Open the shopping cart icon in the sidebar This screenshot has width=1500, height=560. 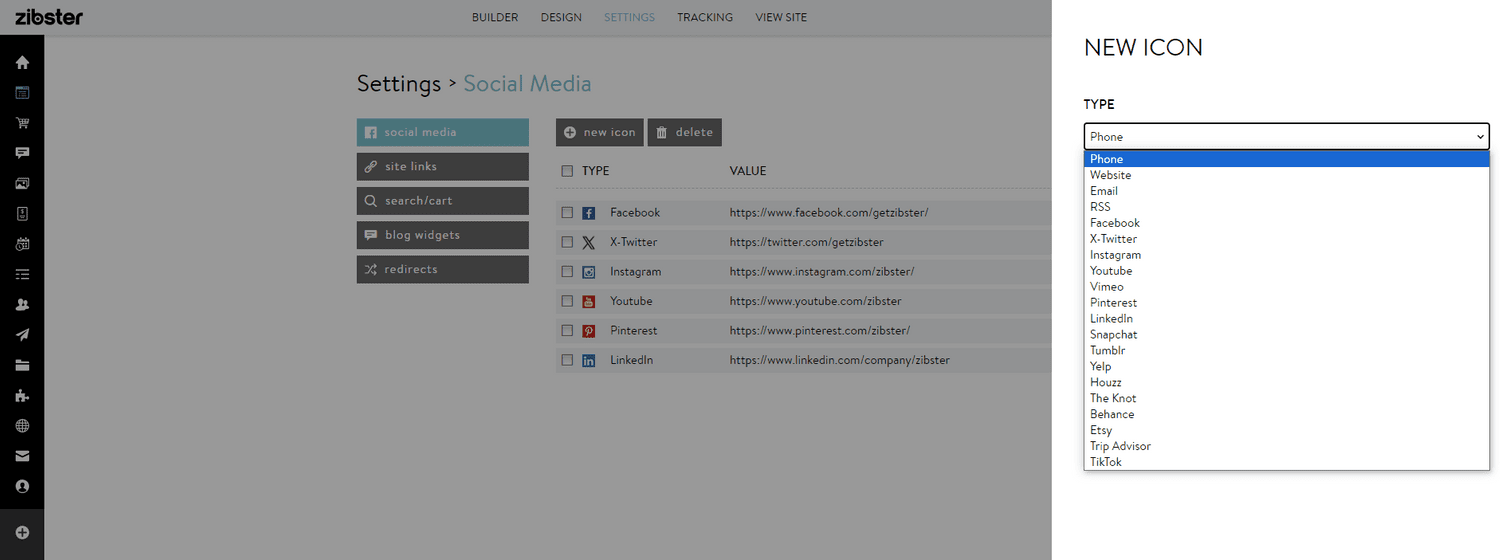(x=22, y=123)
